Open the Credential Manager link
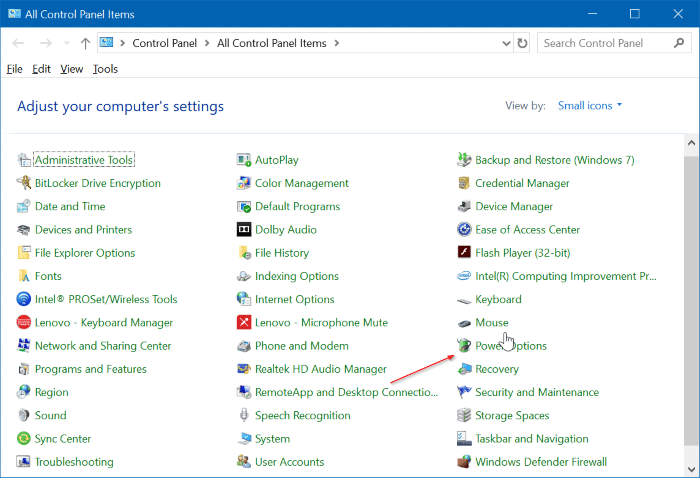 (x=522, y=183)
